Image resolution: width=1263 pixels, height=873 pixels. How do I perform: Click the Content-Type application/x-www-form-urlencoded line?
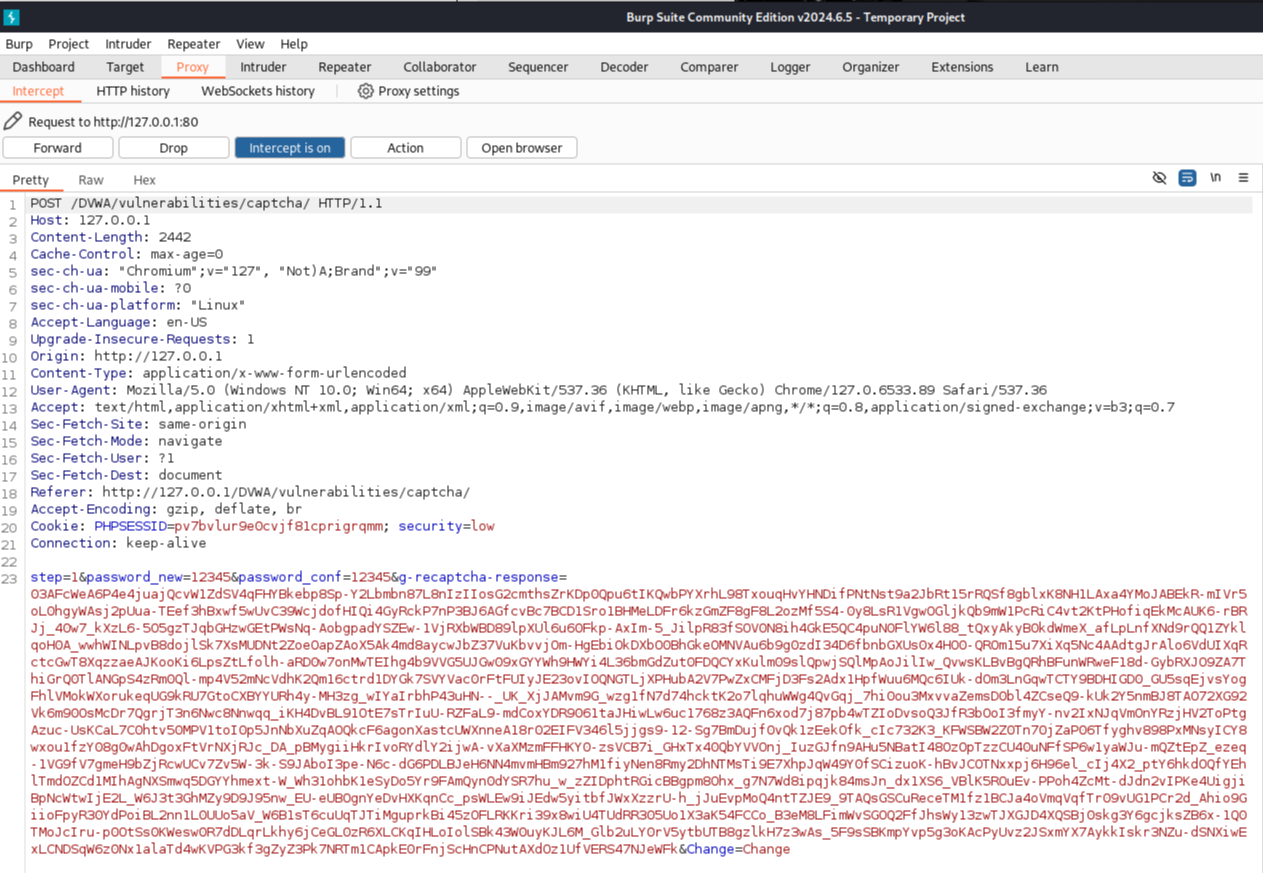point(218,374)
